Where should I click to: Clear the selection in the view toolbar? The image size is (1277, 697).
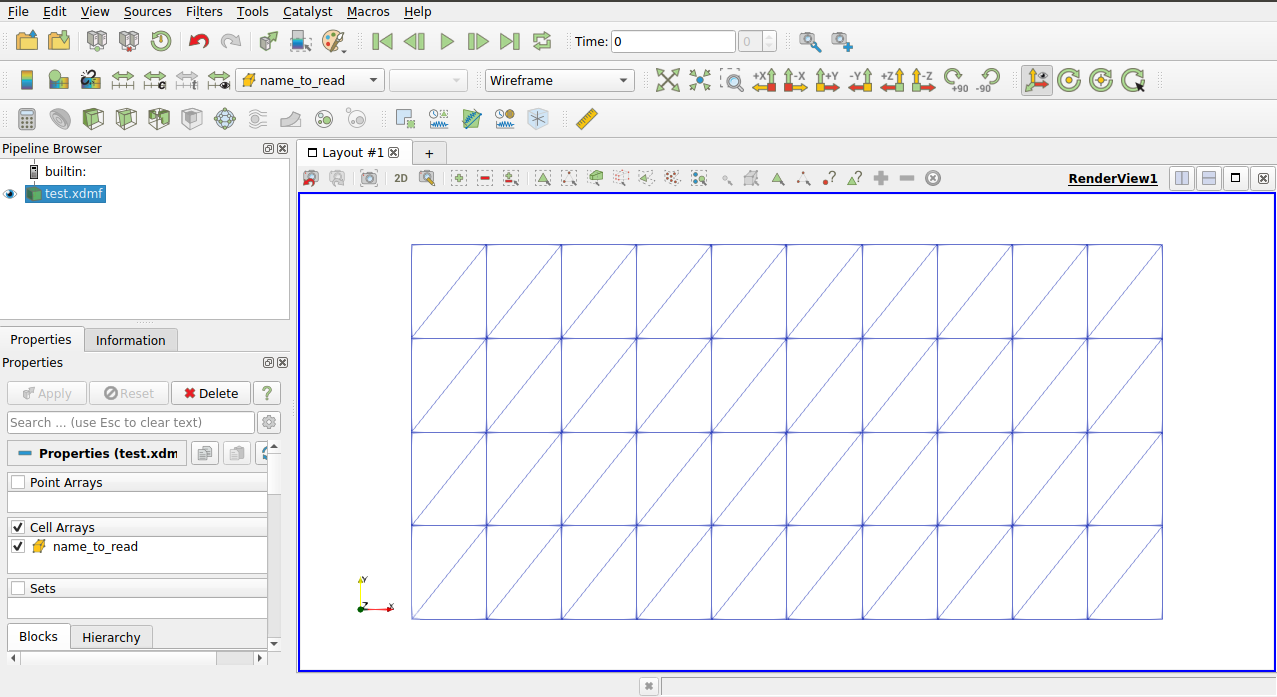tap(933, 178)
